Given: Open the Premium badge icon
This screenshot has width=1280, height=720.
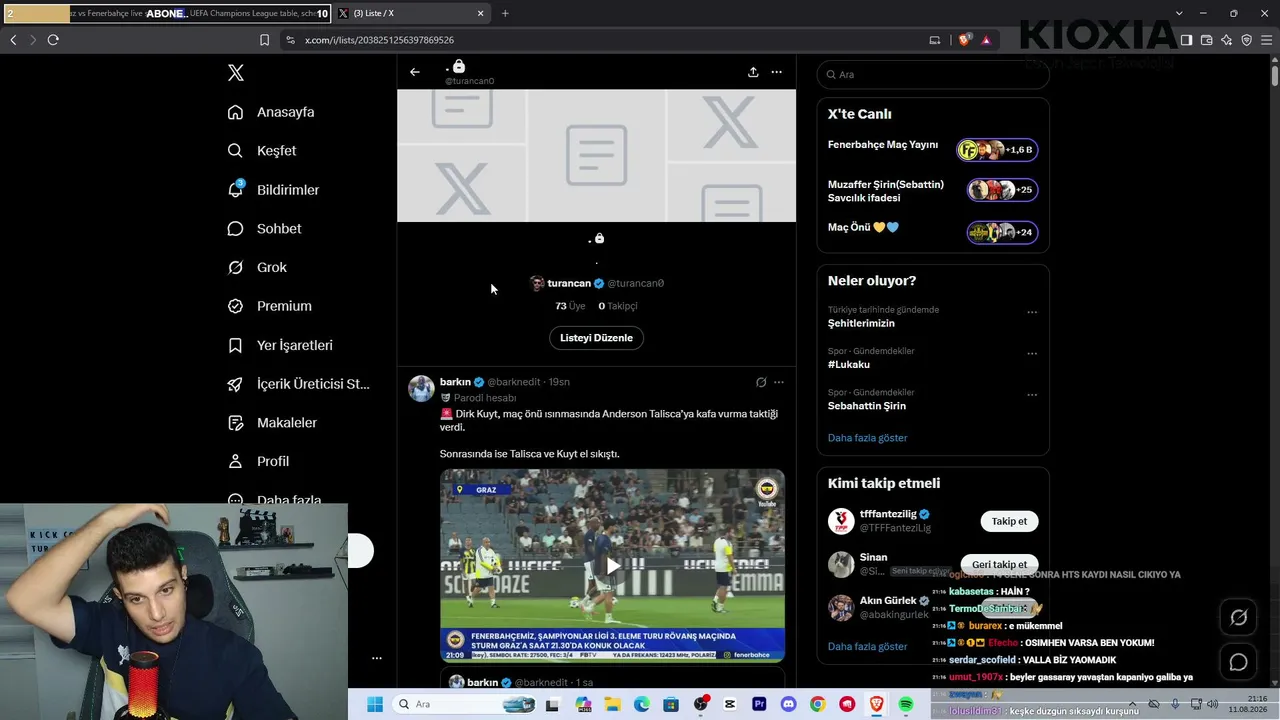Looking at the screenshot, I should coord(235,306).
